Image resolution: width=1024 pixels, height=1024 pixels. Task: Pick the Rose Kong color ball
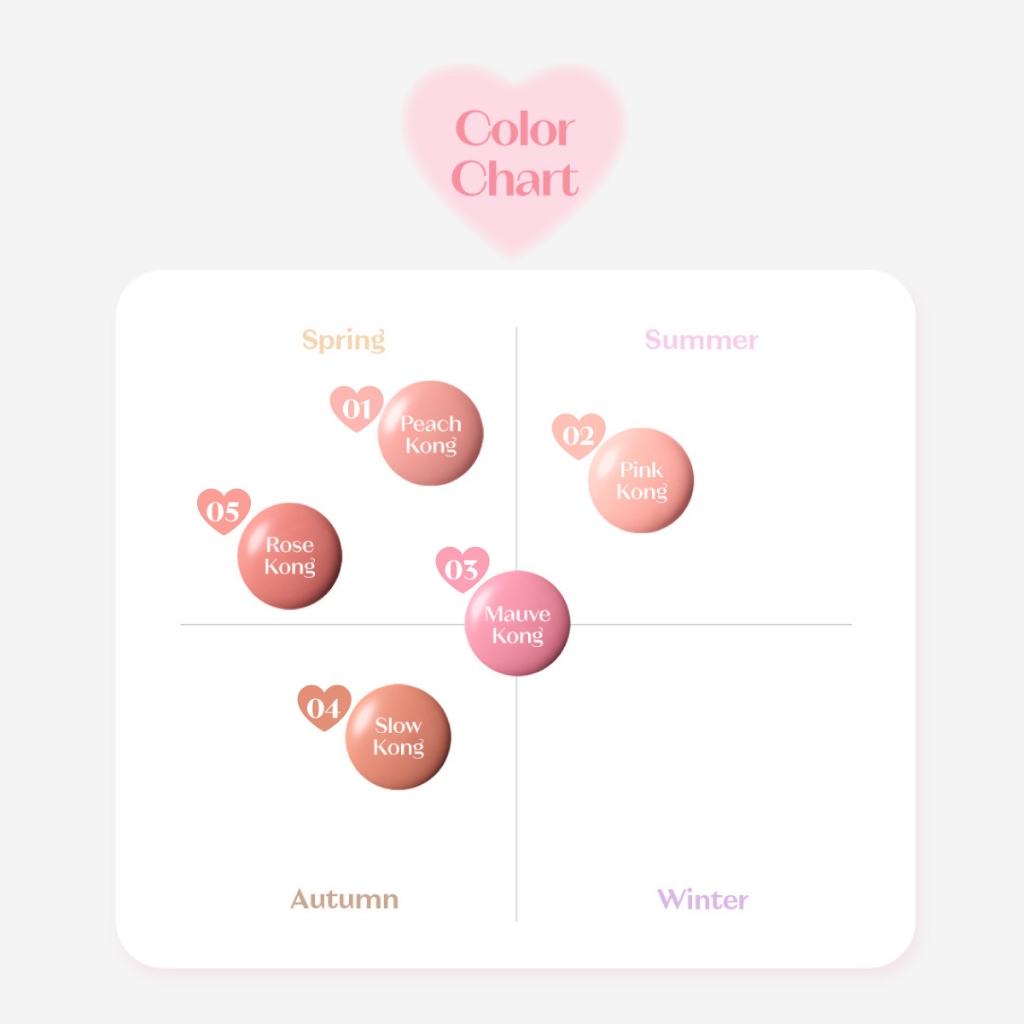pyautogui.click(x=290, y=556)
